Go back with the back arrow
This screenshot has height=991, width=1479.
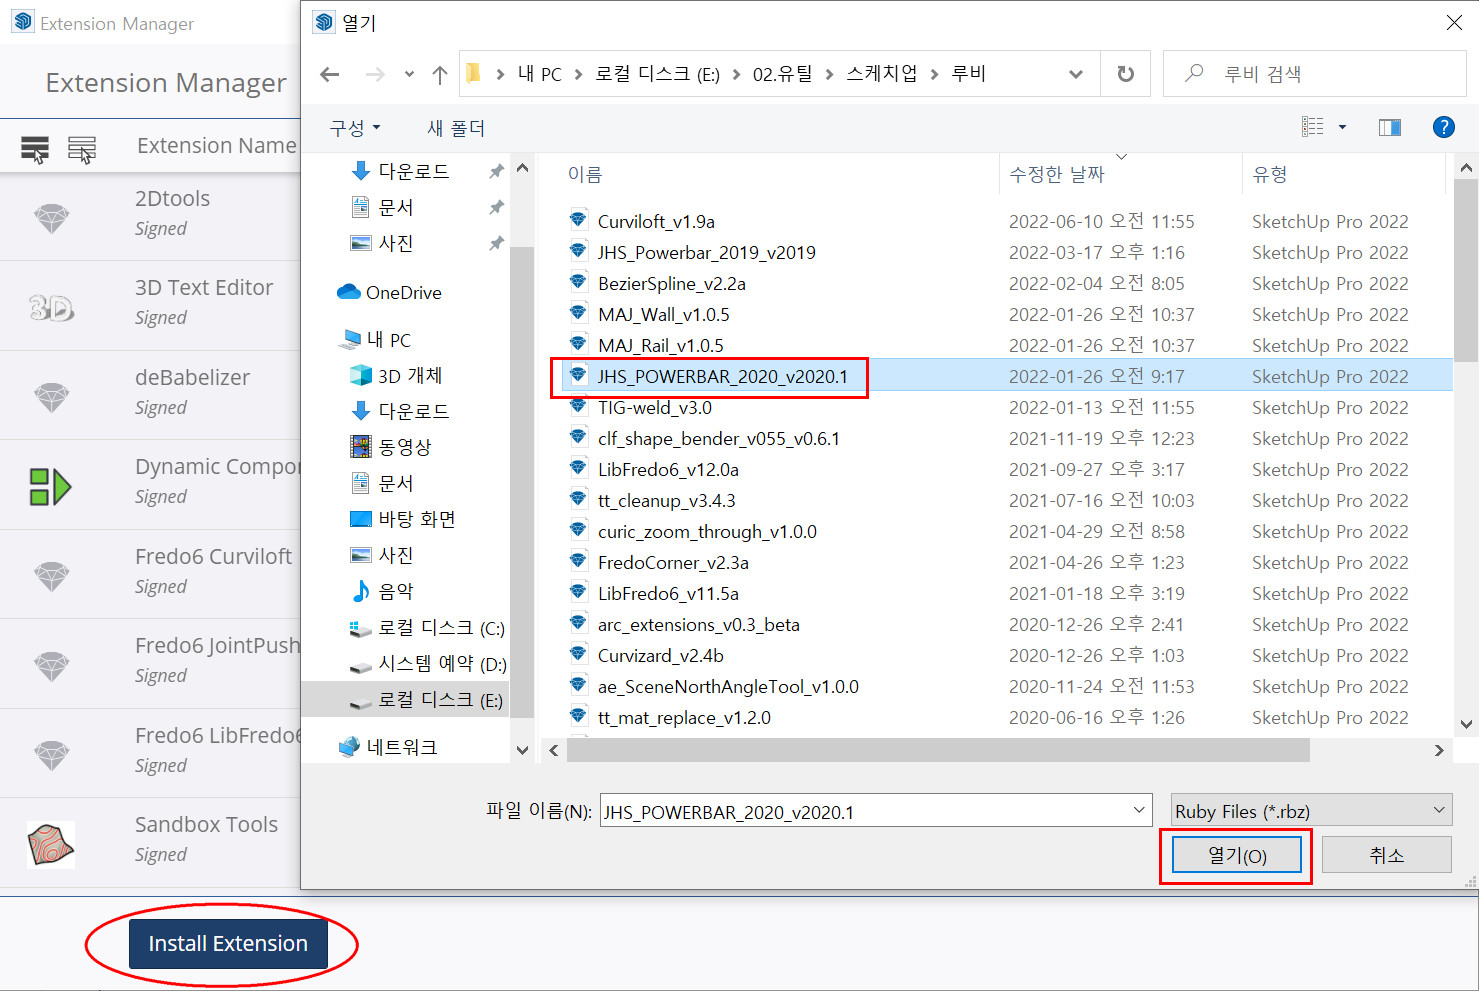[x=330, y=74]
